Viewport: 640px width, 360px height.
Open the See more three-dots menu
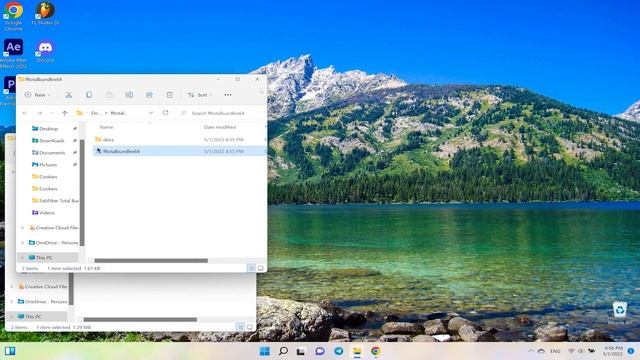pyautogui.click(x=228, y=95)
